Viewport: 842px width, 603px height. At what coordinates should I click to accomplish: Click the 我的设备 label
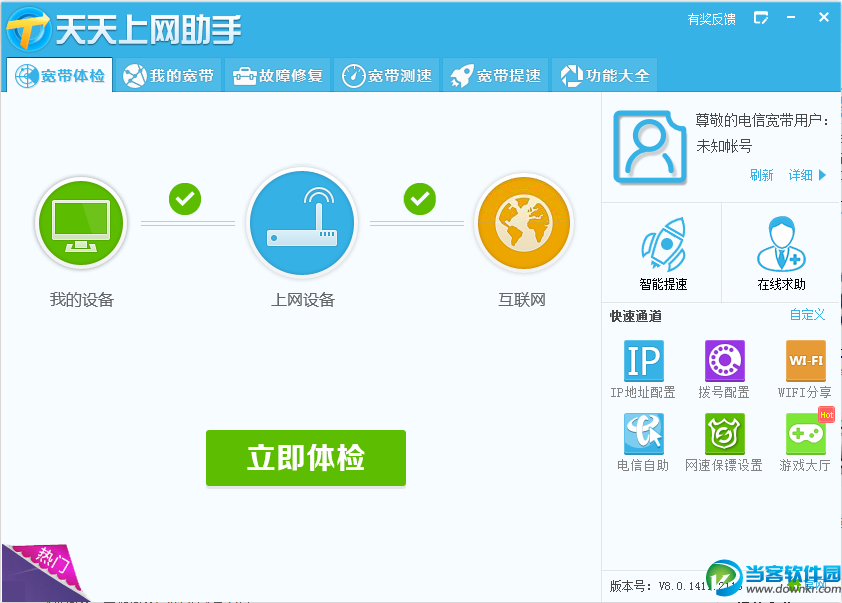pyautogui.click(x=82, y=299)
